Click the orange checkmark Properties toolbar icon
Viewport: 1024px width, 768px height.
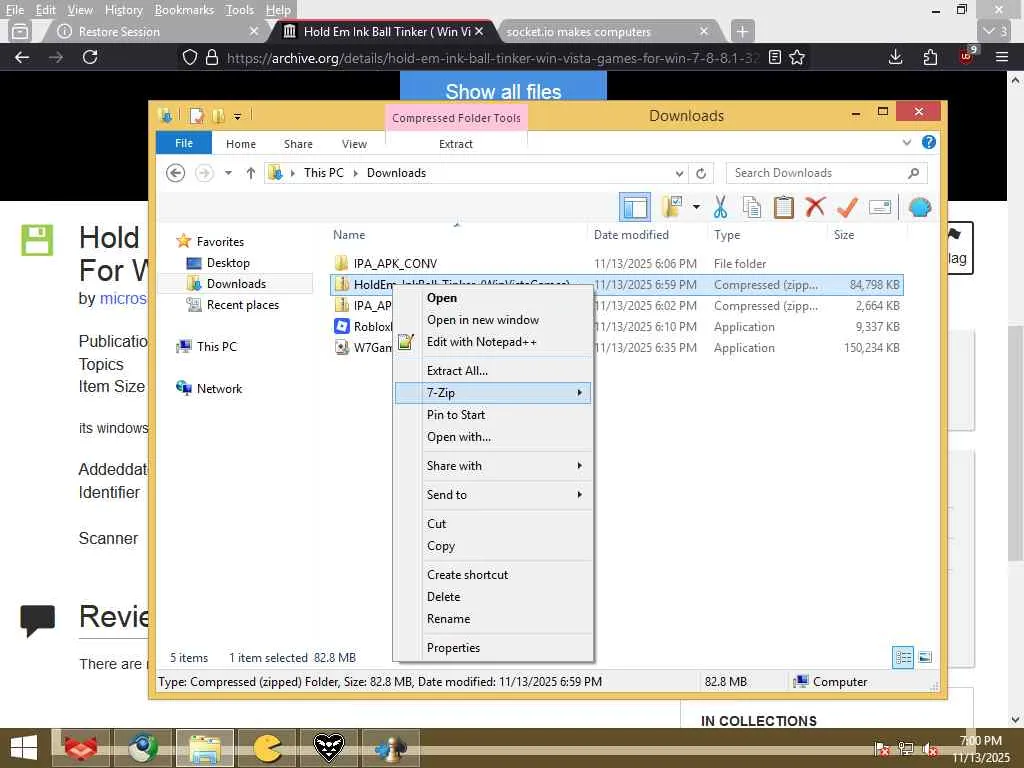coord(847,208)
